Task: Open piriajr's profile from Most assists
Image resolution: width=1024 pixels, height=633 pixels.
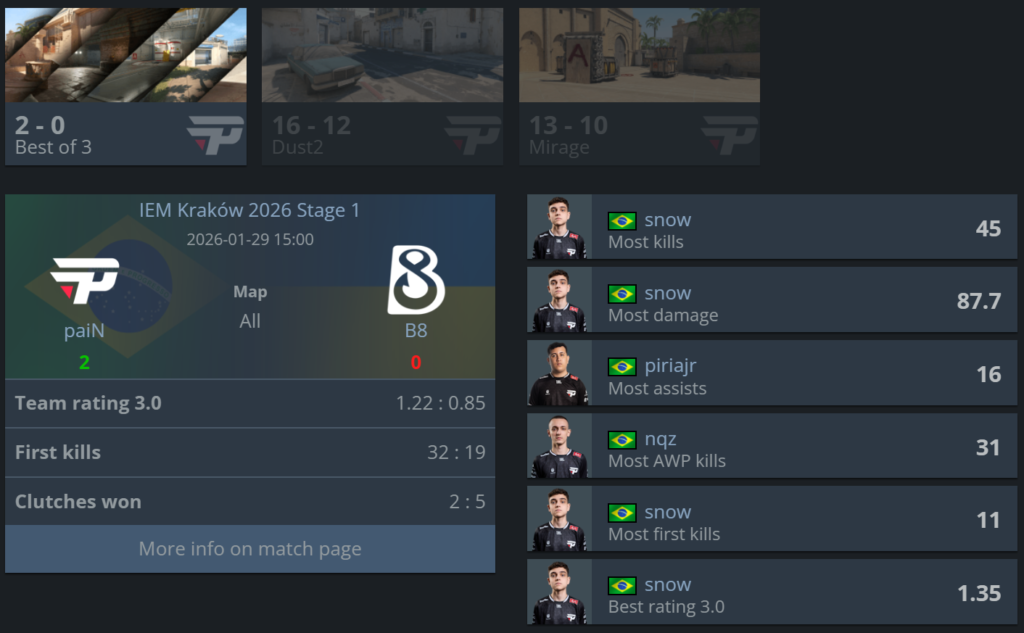Action: click(671, 366)
